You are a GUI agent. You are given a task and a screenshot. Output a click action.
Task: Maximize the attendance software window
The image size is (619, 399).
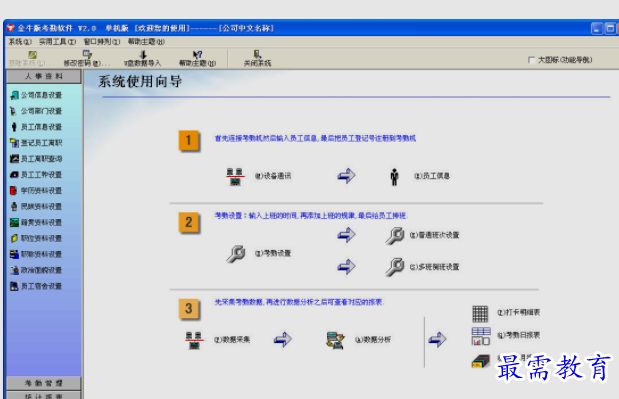click(610, 28)
